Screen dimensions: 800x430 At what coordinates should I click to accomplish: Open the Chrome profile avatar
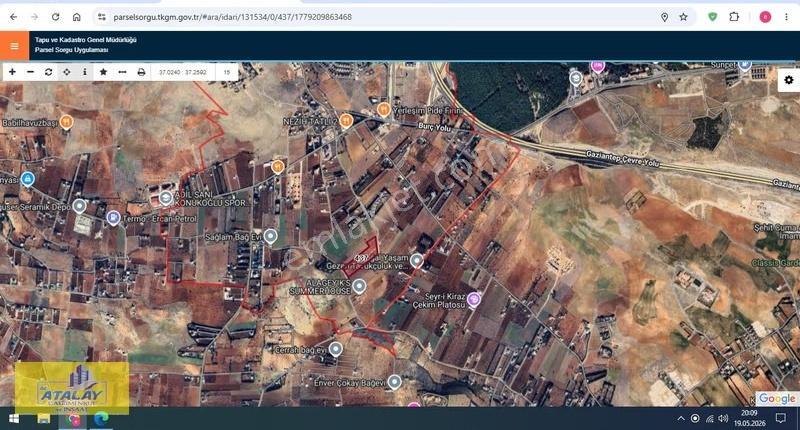[765, 17]
